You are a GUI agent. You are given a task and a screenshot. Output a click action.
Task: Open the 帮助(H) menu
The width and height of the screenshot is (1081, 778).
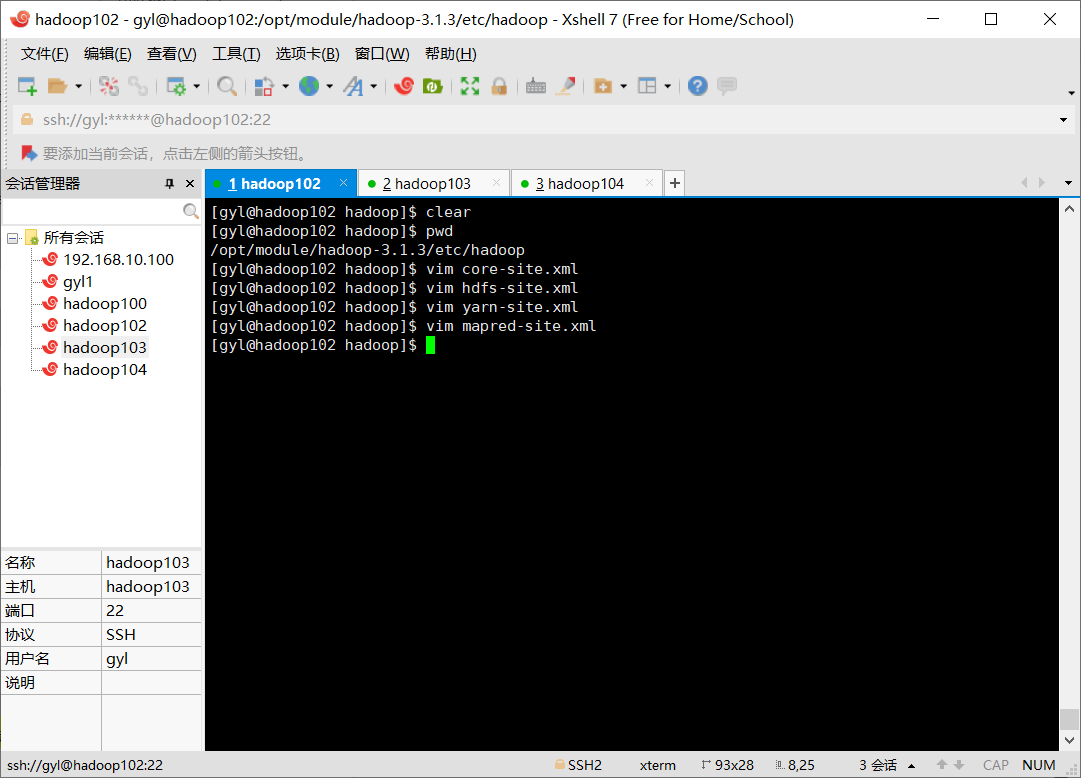point(450,54)
